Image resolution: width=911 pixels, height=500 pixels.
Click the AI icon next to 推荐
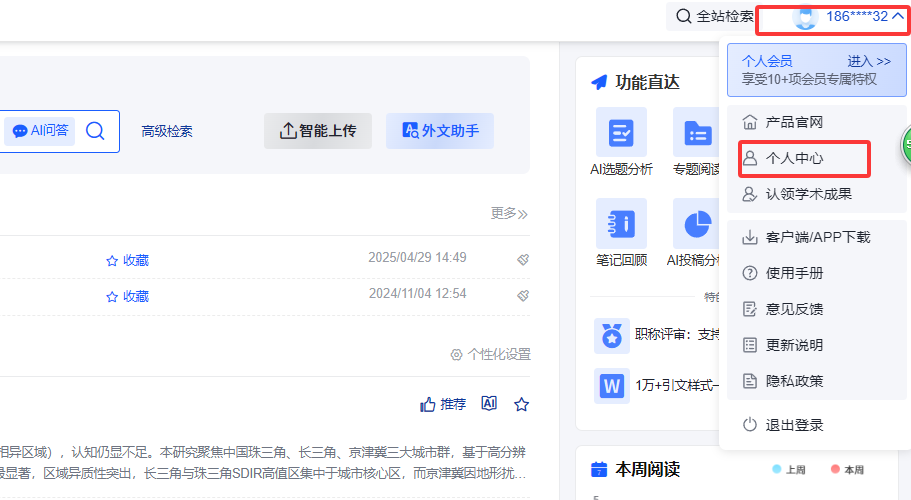pos(489,404)
